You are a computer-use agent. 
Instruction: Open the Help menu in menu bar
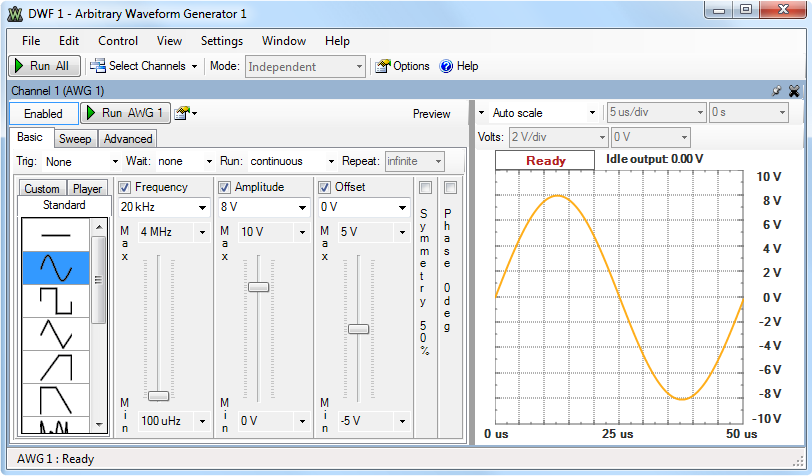coord(337,41)
